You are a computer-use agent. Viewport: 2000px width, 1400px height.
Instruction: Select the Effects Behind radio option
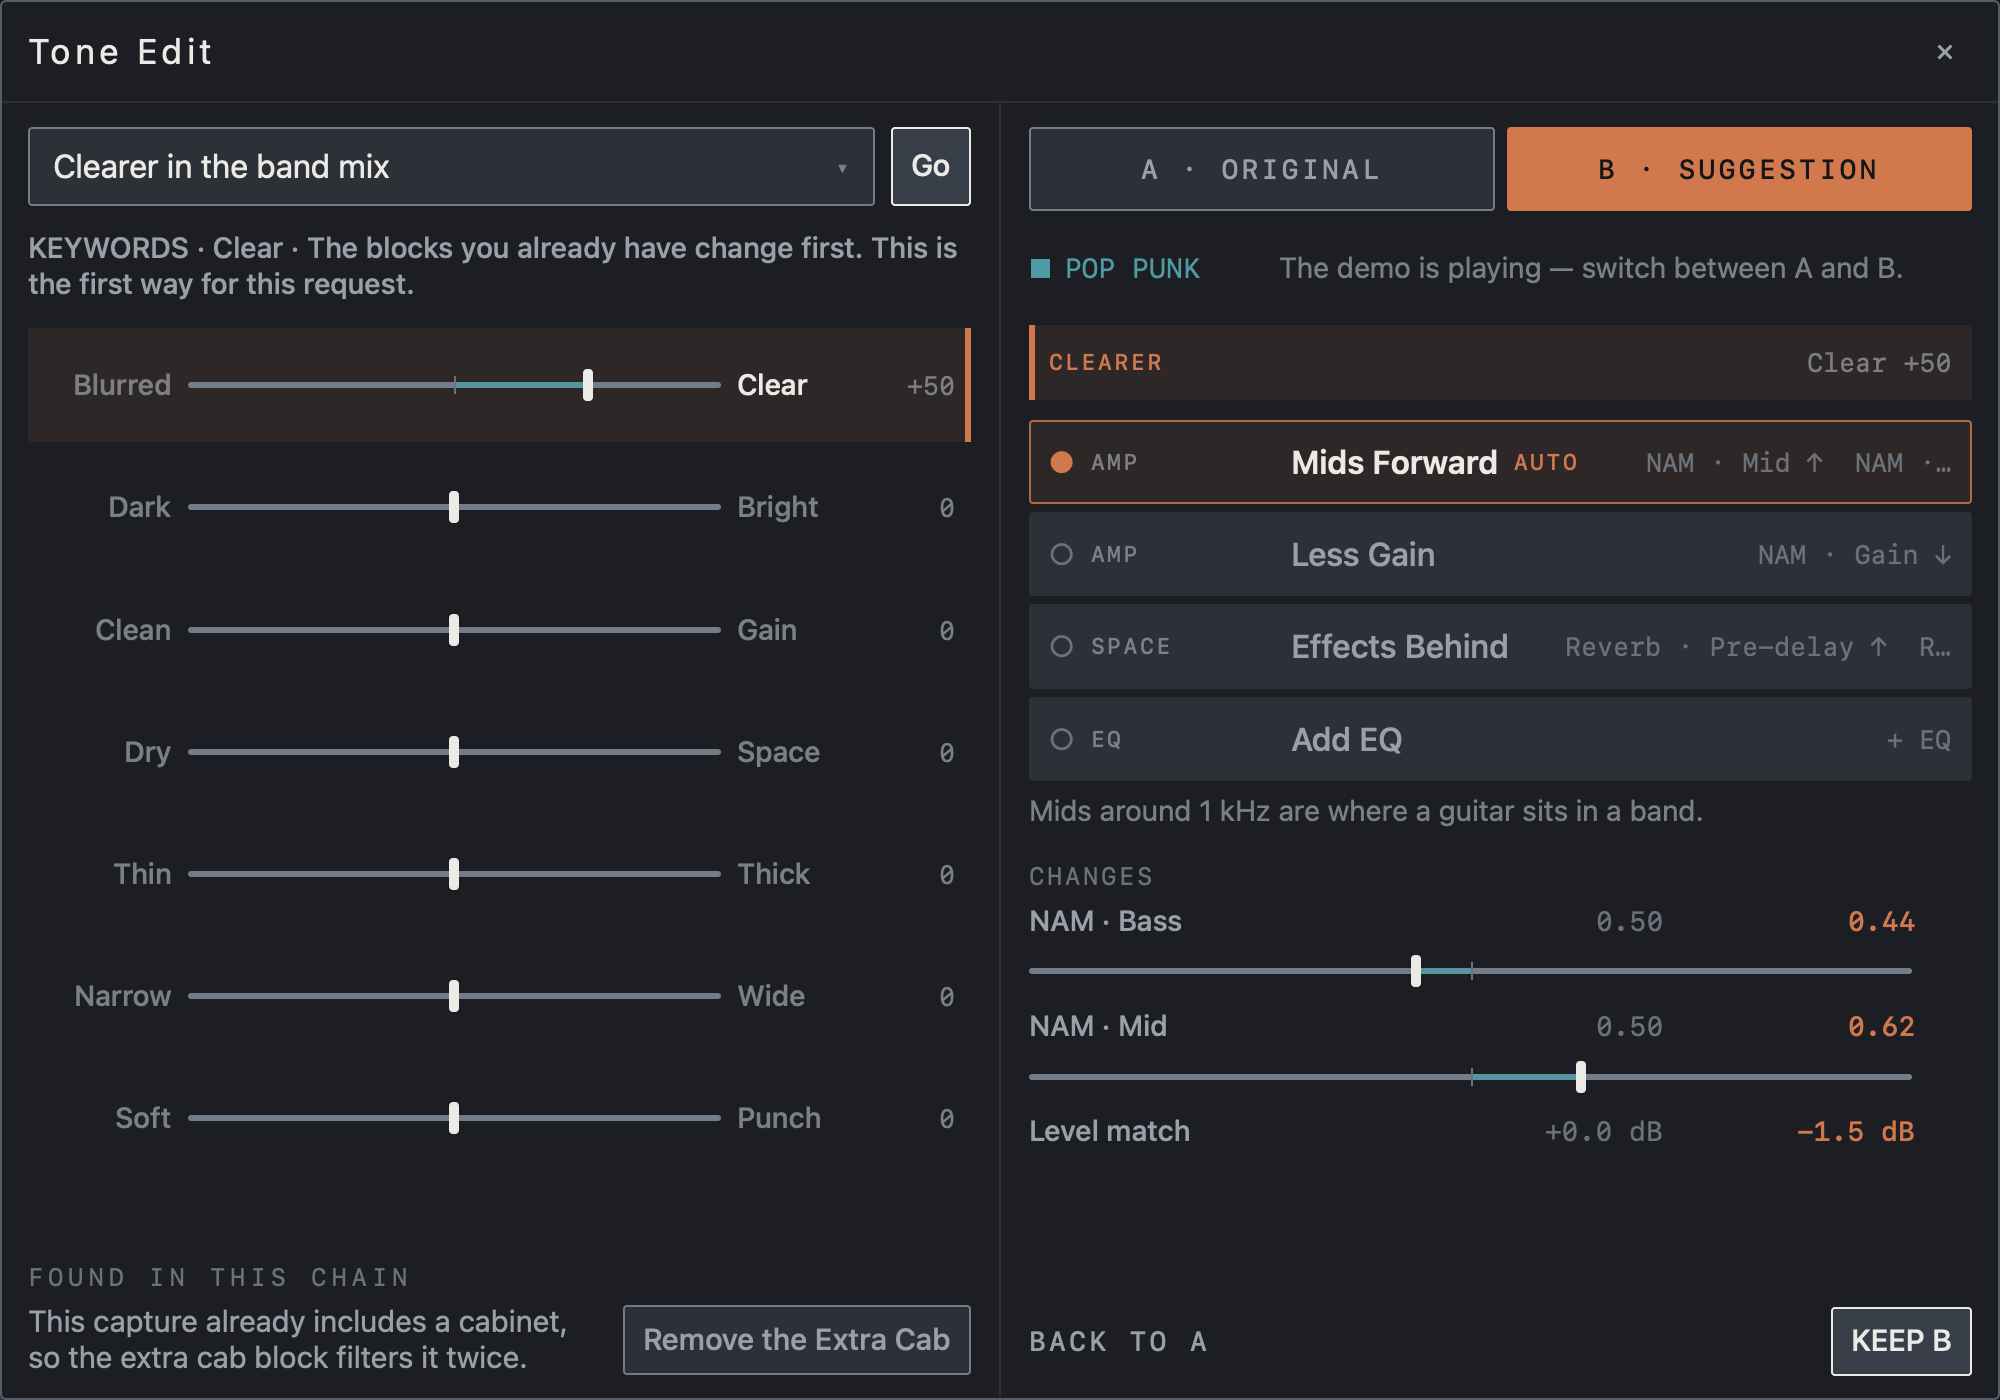tap(1061, 646)
